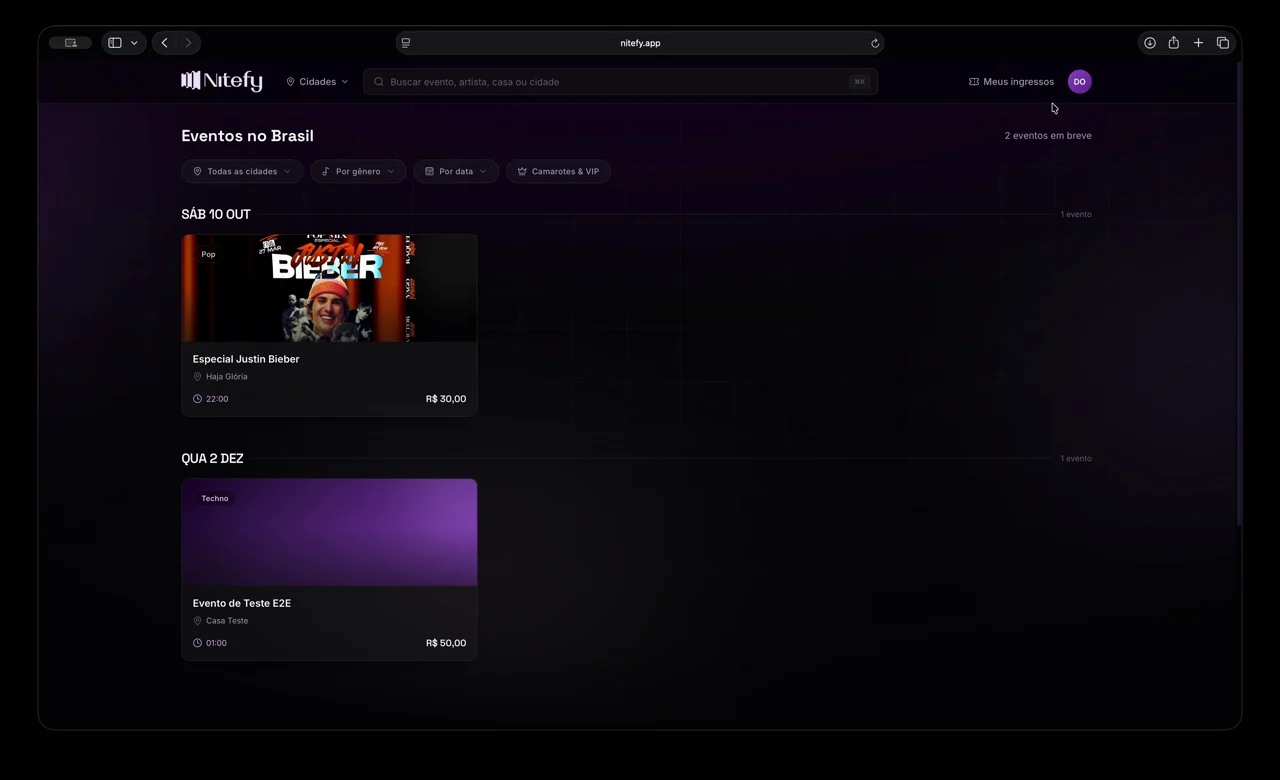Click the R$ 30,00 price
Viewport: 1280px width, 780px height.
coord(446,399)
